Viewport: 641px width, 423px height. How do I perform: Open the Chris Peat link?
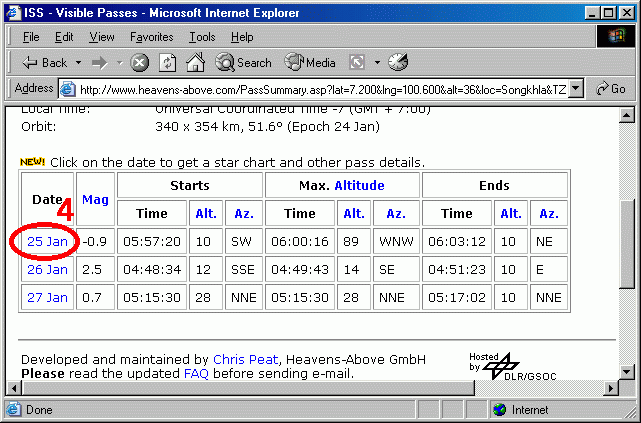[x=246, y=360]
